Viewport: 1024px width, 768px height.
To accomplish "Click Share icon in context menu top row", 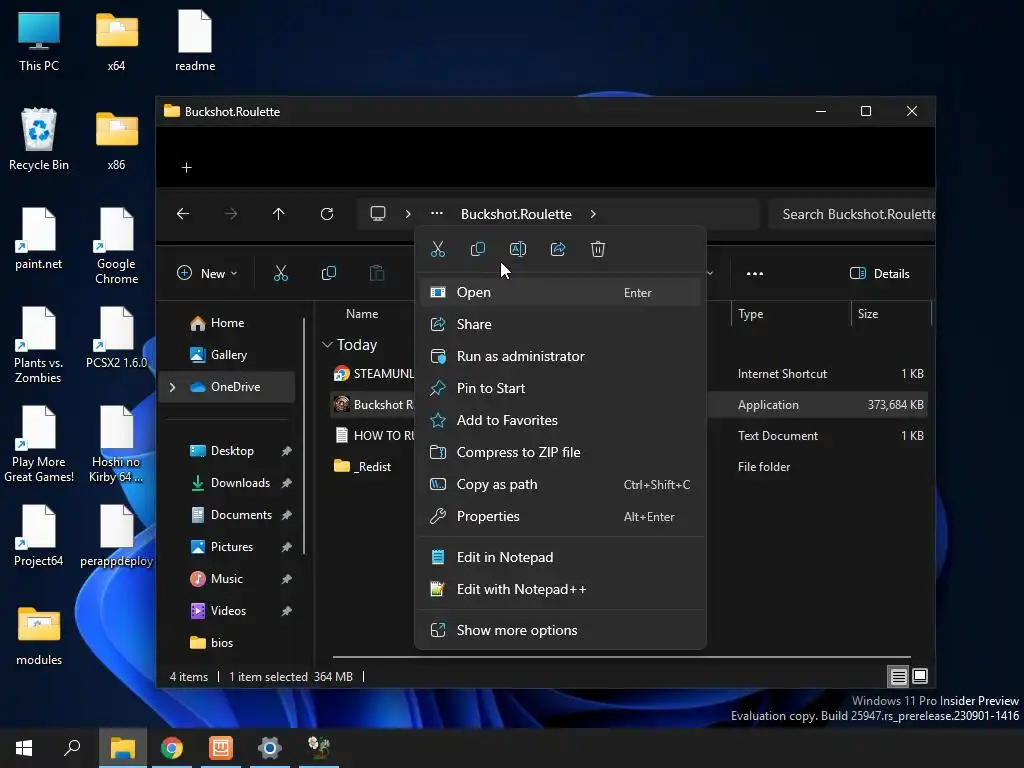I will tap(558, 249).
